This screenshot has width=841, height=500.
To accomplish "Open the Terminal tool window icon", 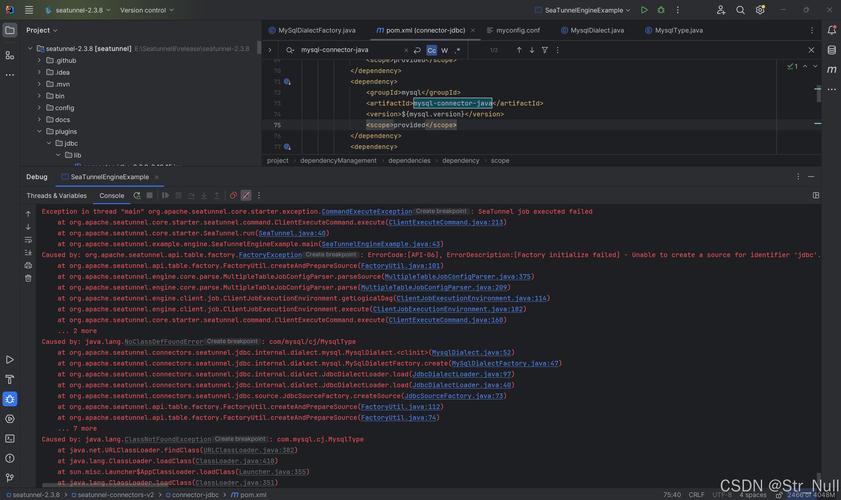I will [10, 438].
